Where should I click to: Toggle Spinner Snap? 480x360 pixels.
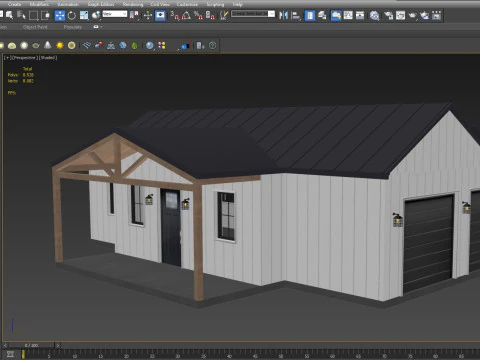pos(210,15)
